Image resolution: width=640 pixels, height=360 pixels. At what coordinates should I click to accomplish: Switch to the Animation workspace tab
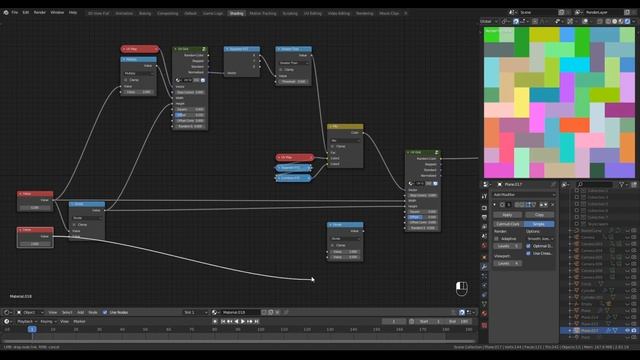click(124, 13)
